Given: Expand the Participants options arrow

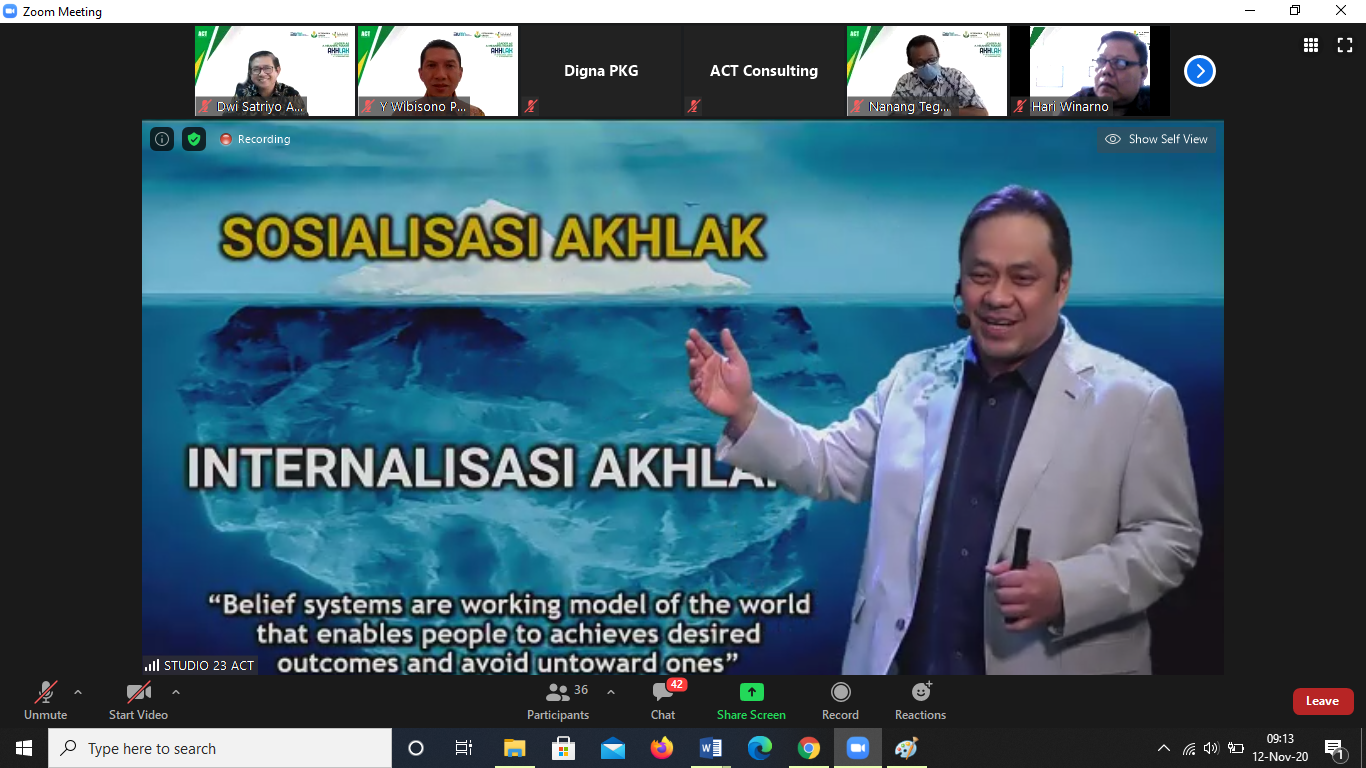Looking at the screenshot, I should point(611,692).
